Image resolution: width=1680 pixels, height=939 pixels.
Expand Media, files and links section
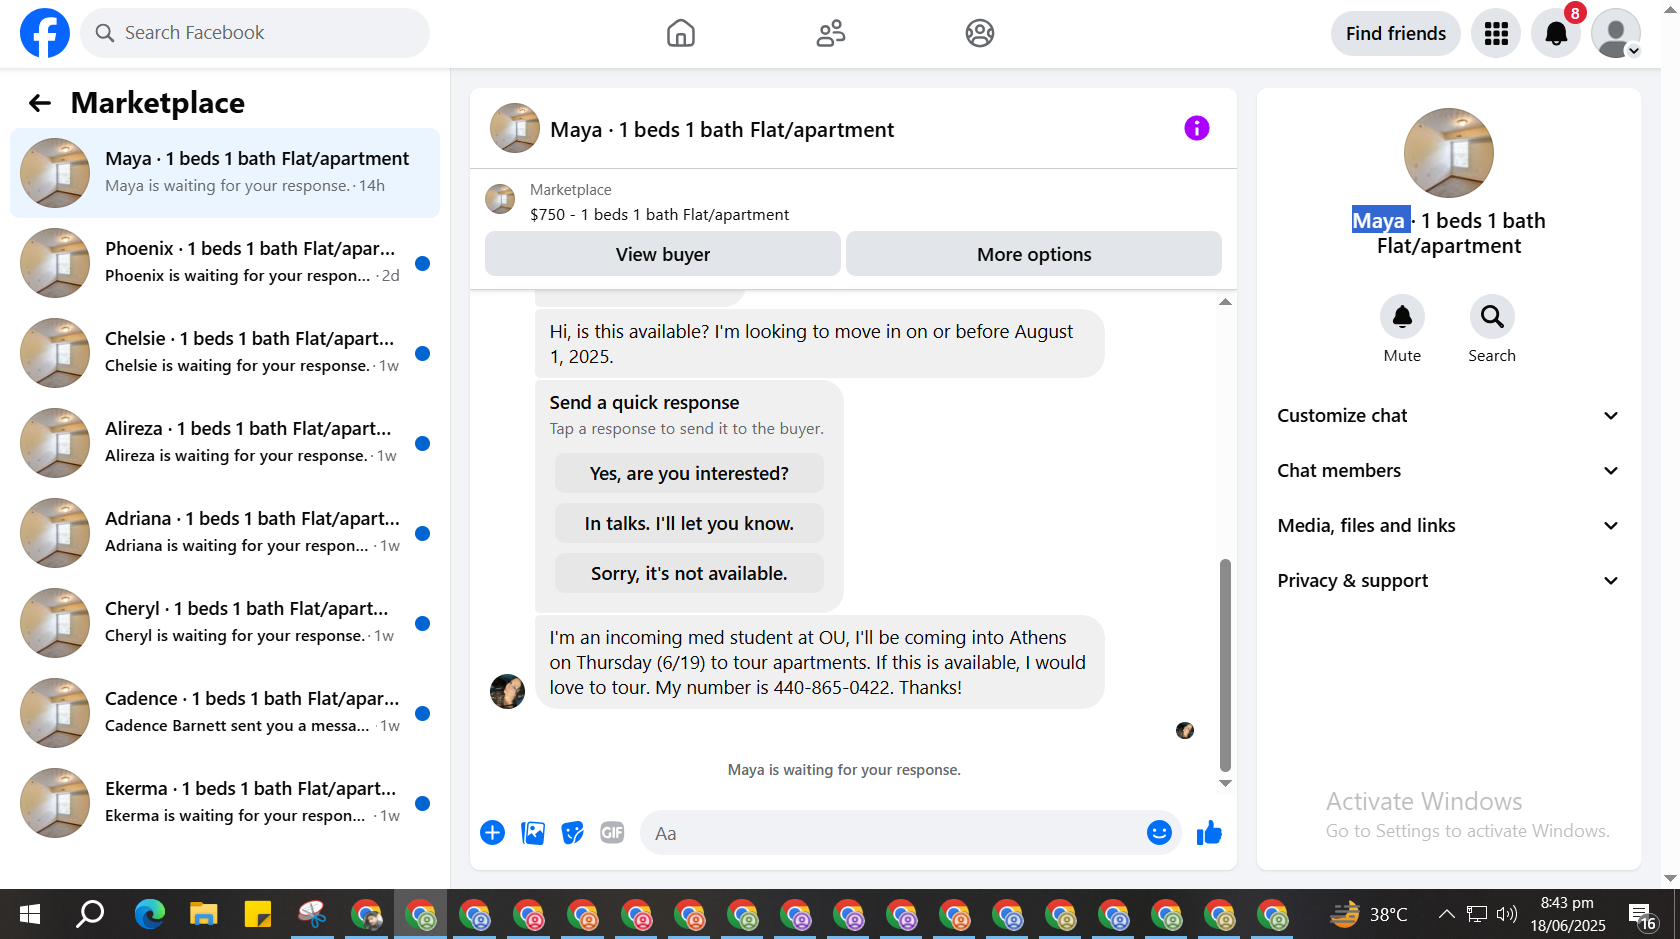(x=1448, y=525)
